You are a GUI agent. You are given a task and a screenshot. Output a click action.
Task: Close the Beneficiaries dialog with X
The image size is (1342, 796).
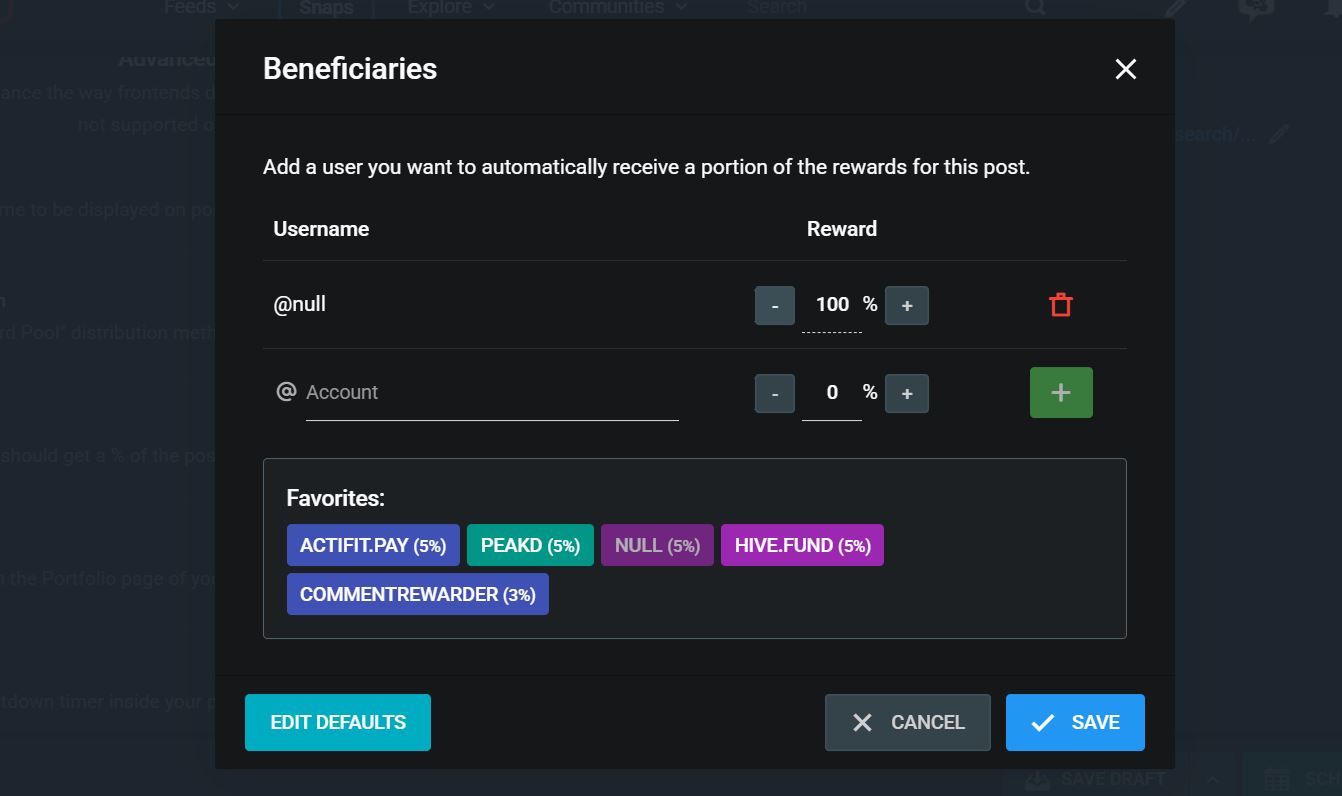point(1126,69)
